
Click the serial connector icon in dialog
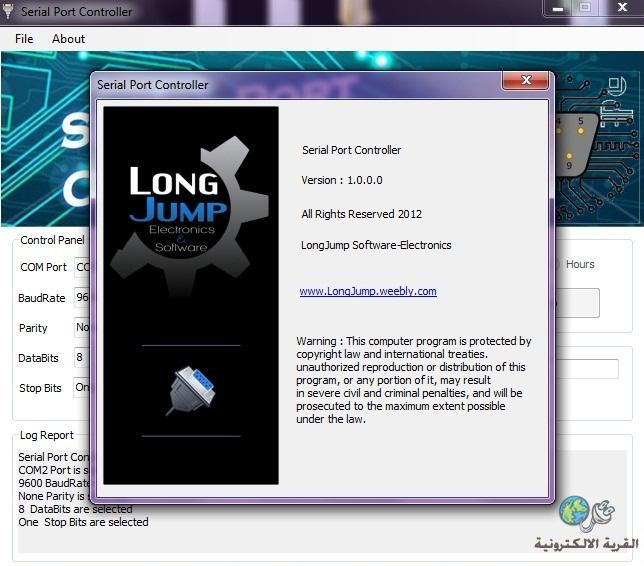click(192, 391)
